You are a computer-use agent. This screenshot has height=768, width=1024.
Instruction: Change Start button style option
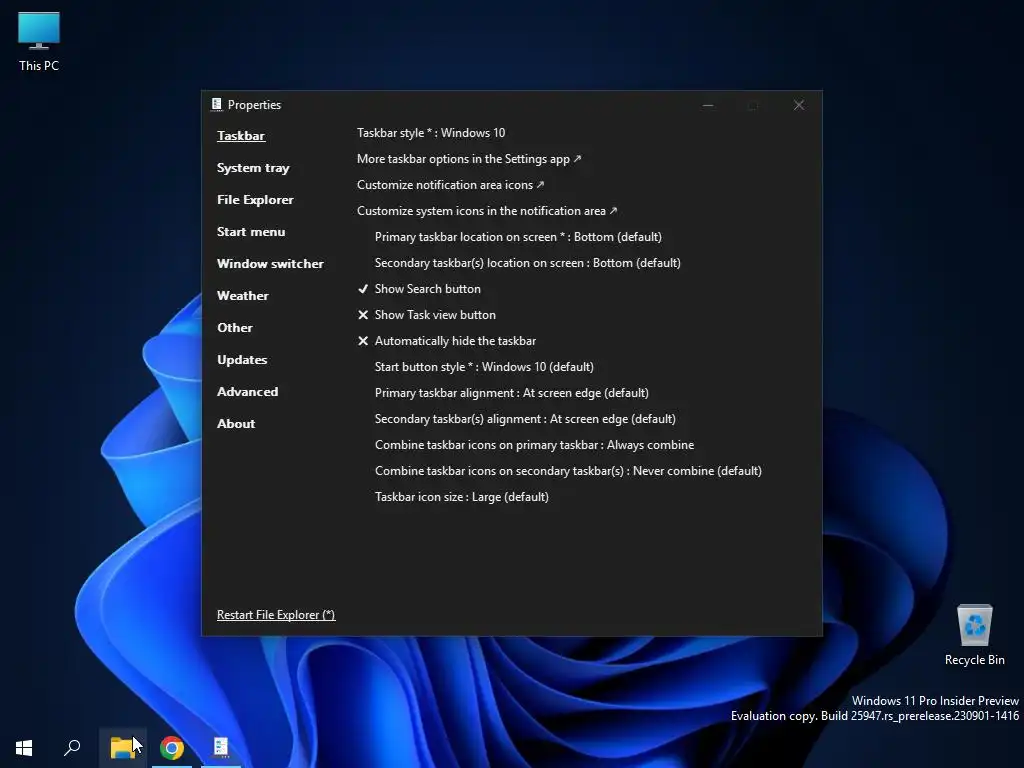[x=484, y=366]
